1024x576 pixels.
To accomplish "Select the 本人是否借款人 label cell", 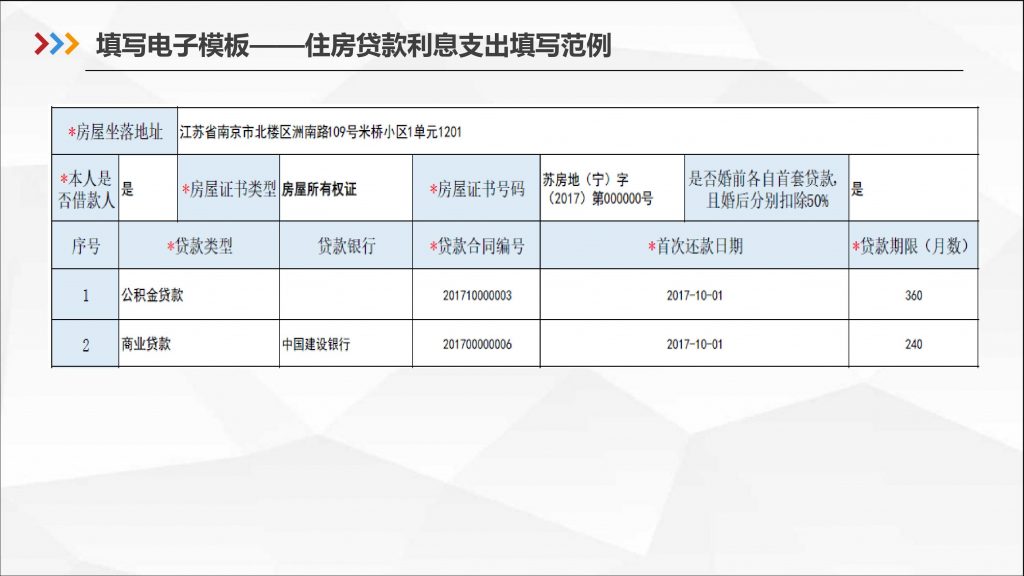I will tap(85, 188).
